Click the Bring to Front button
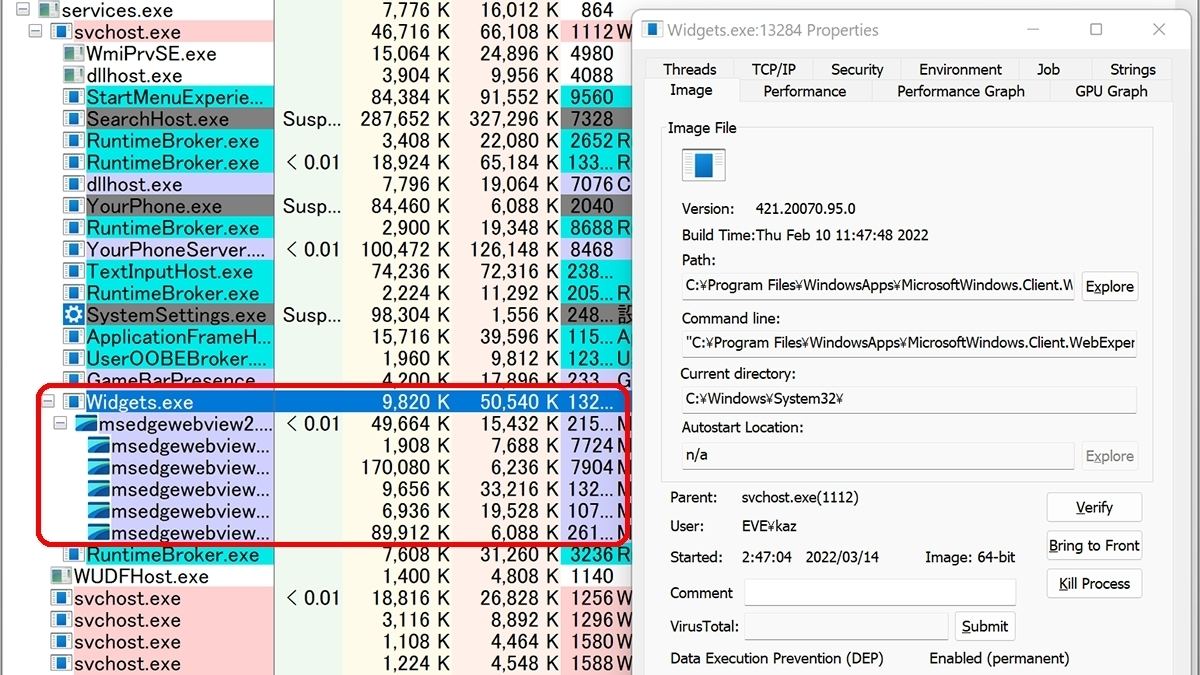 (x=1094, y=545)
